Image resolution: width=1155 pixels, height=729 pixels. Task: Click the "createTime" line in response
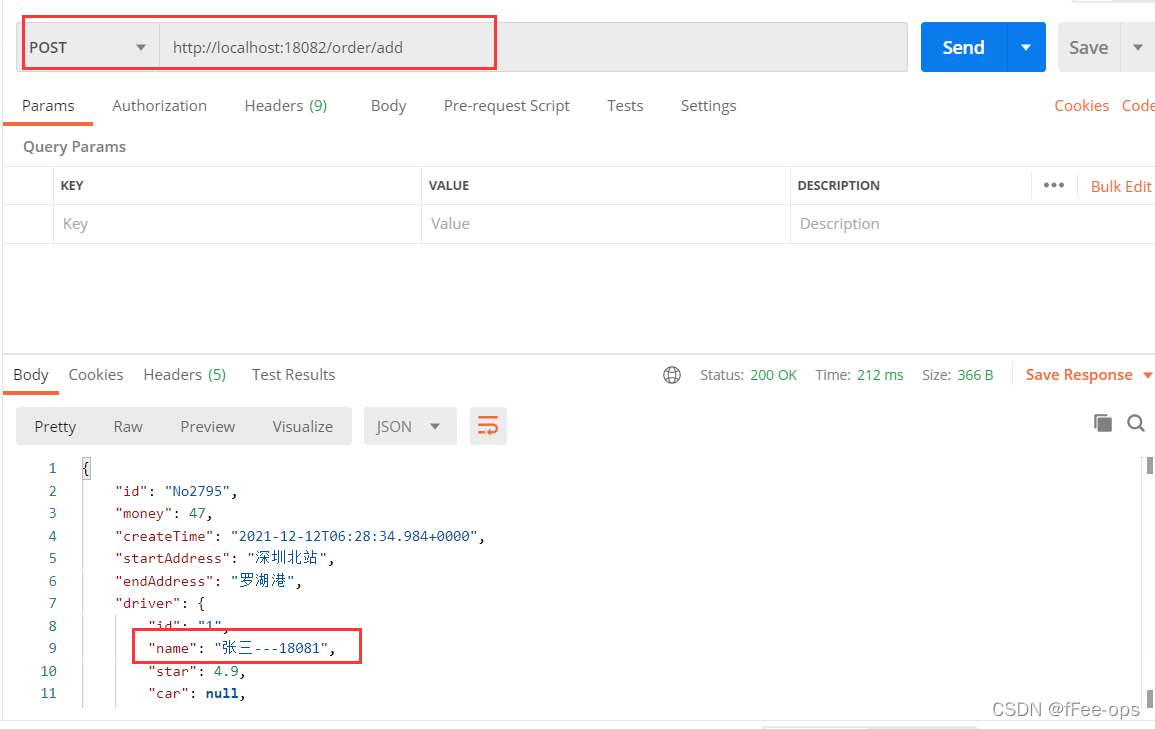pos(300,536)
